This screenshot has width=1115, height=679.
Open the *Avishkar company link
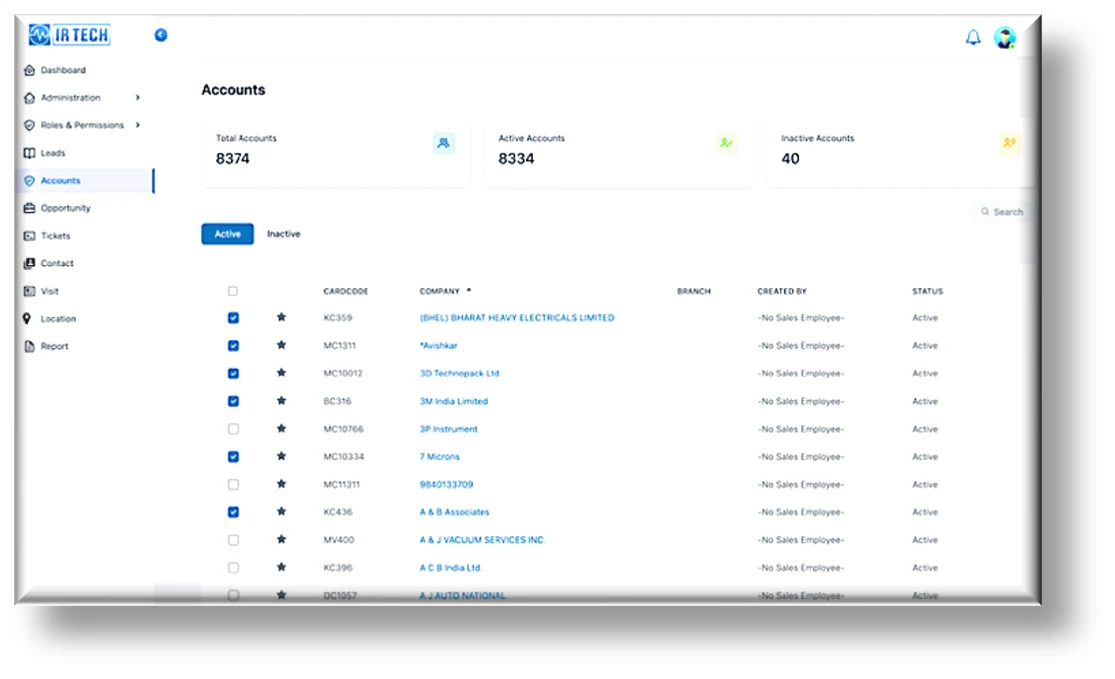click(x=439, y=346)
